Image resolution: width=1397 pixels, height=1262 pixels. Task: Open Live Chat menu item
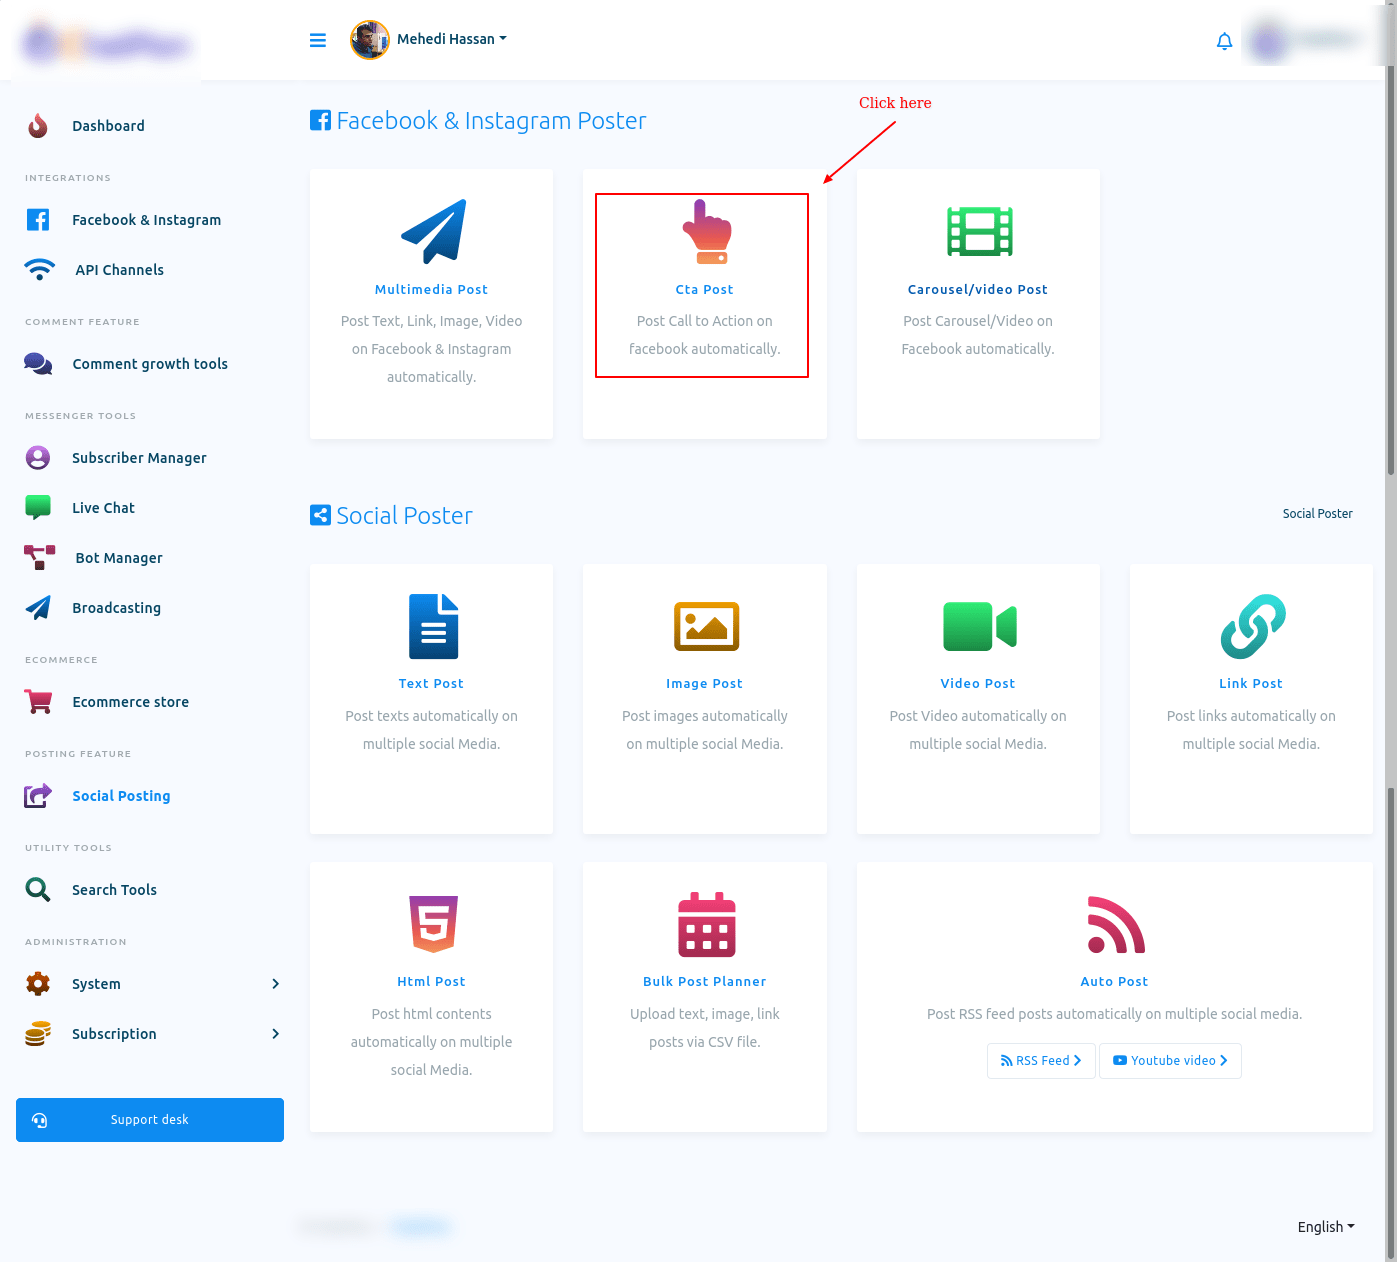click(x=103, y=508)
